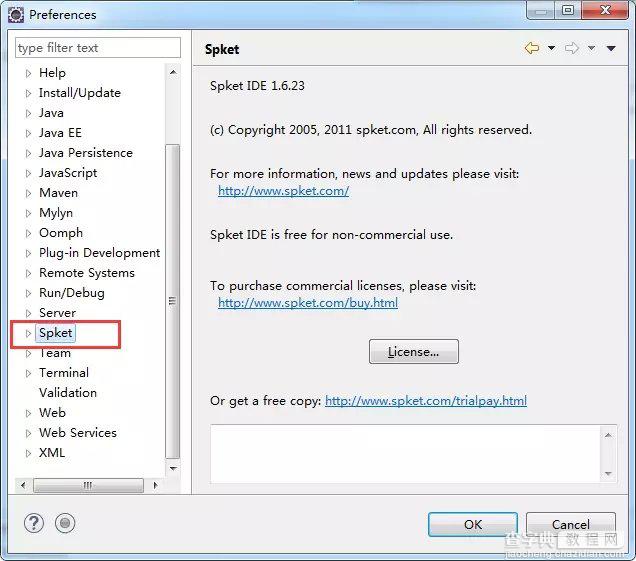Image resolution: width=636 pixels, height=561 pixels.
Task: Select the Mylyn category
Action: click(56, 213)
